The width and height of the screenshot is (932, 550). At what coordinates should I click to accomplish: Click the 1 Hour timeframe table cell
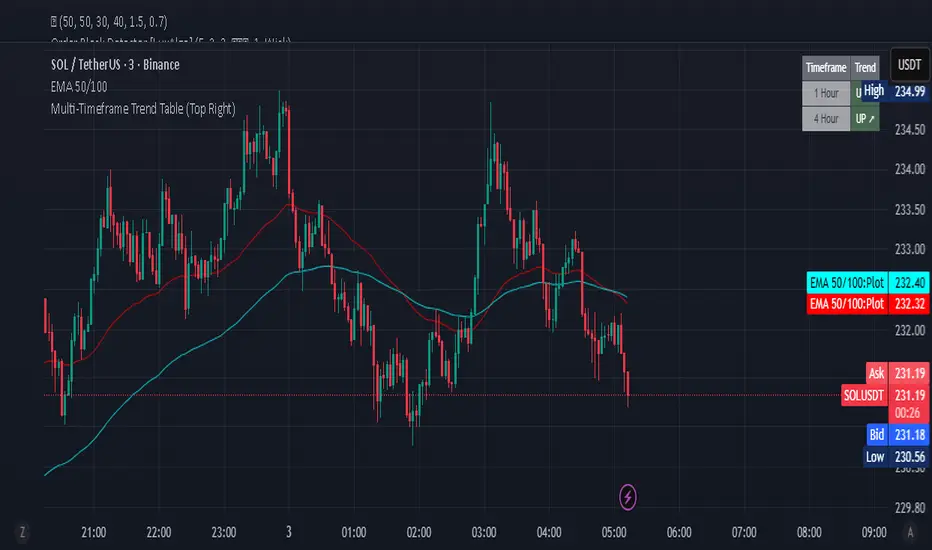pyautogui.click(x=826, y=93)
